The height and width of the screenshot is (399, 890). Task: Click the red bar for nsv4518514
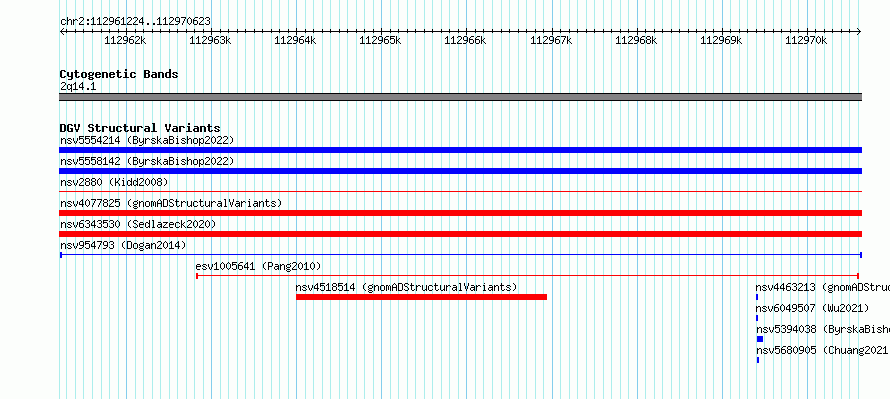point(421,297)
